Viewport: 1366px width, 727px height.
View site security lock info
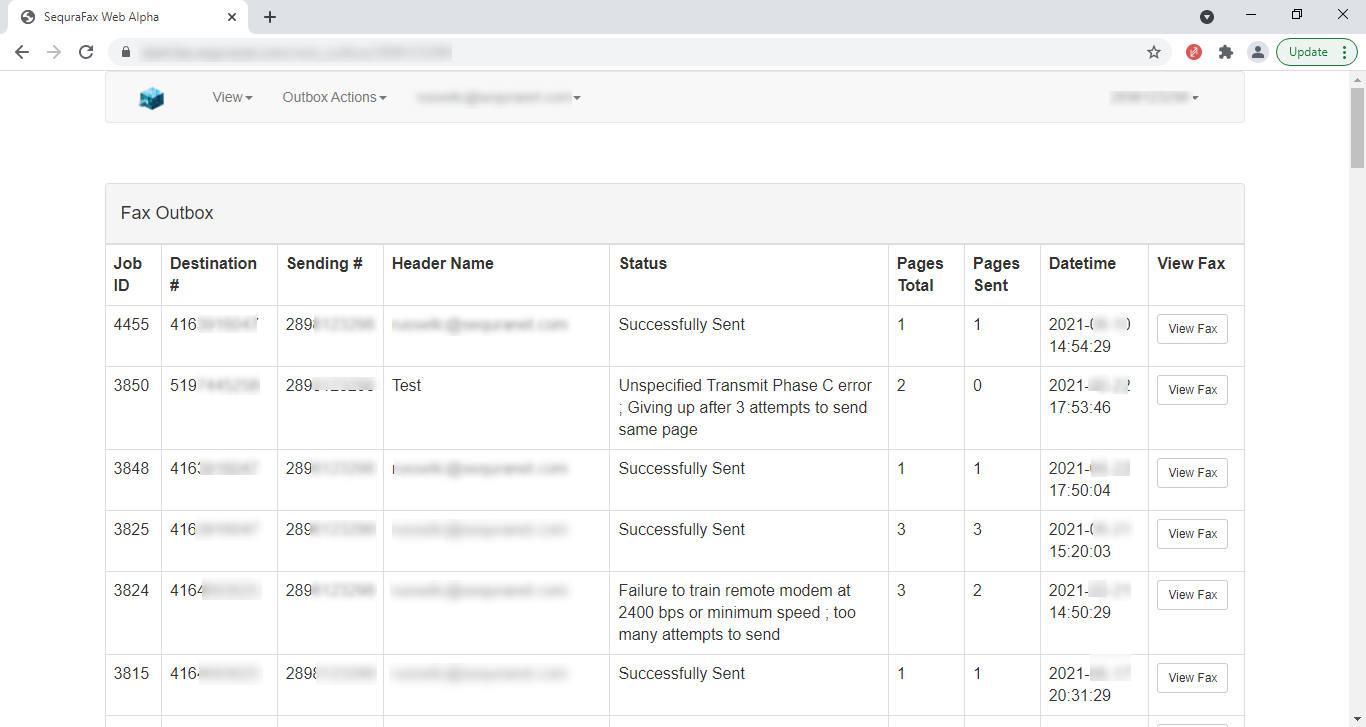pos(126,52)
